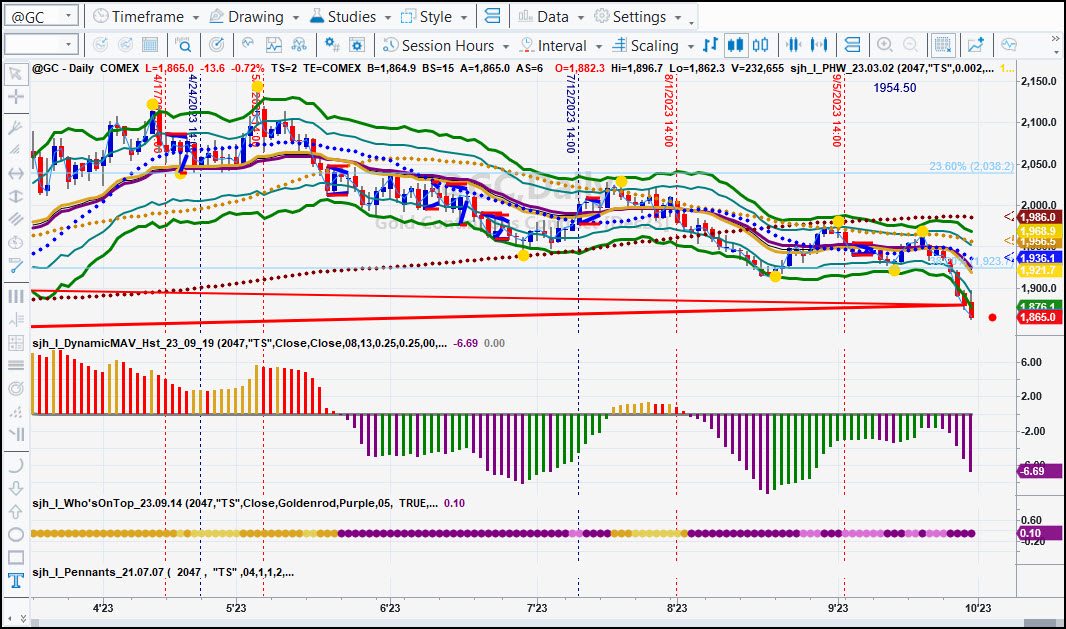Click the 1,865.0 red price label
Viewport: 1066px width, 629px height.
pos(1038,318)
